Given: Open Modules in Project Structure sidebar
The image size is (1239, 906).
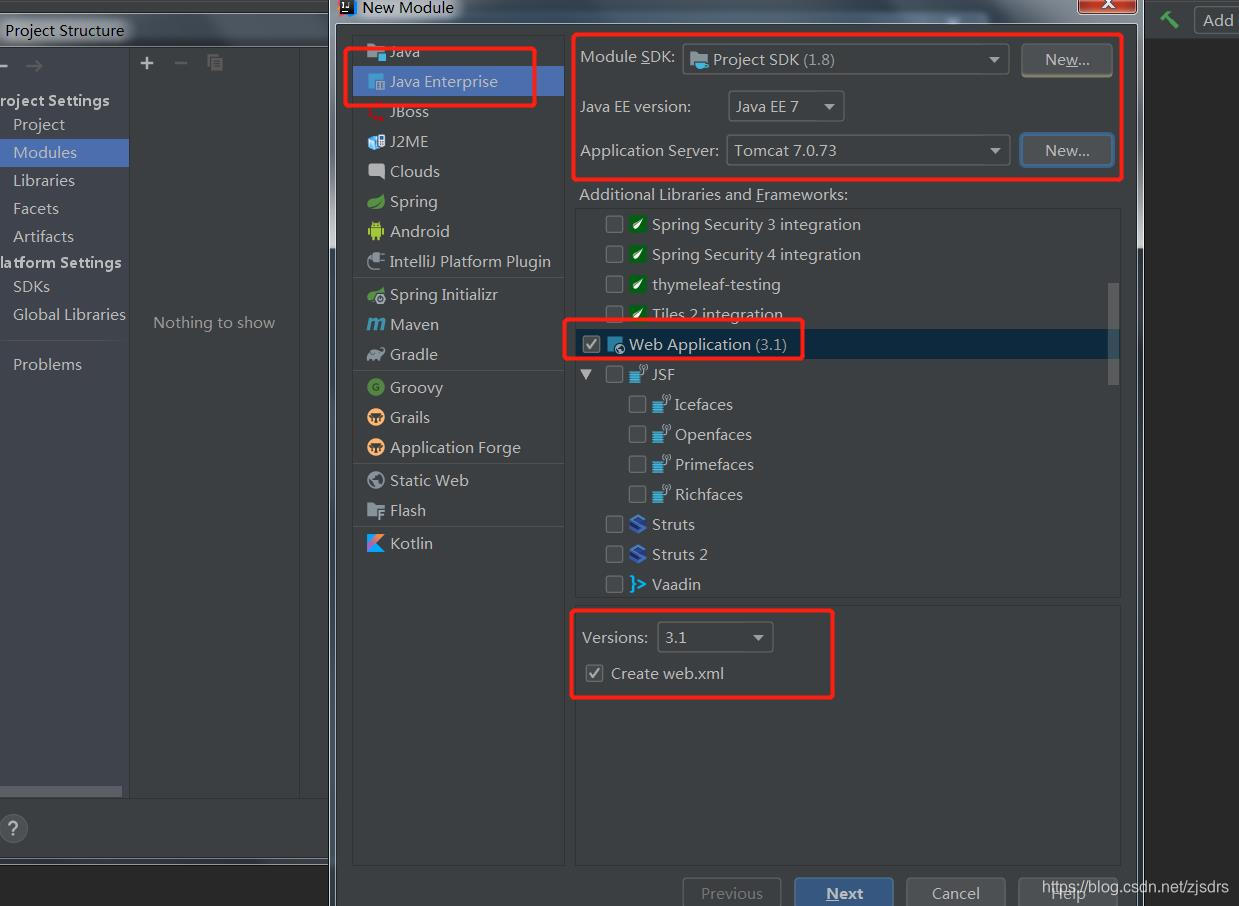Looking at the screenshot, I should click(x=64, y=153).
